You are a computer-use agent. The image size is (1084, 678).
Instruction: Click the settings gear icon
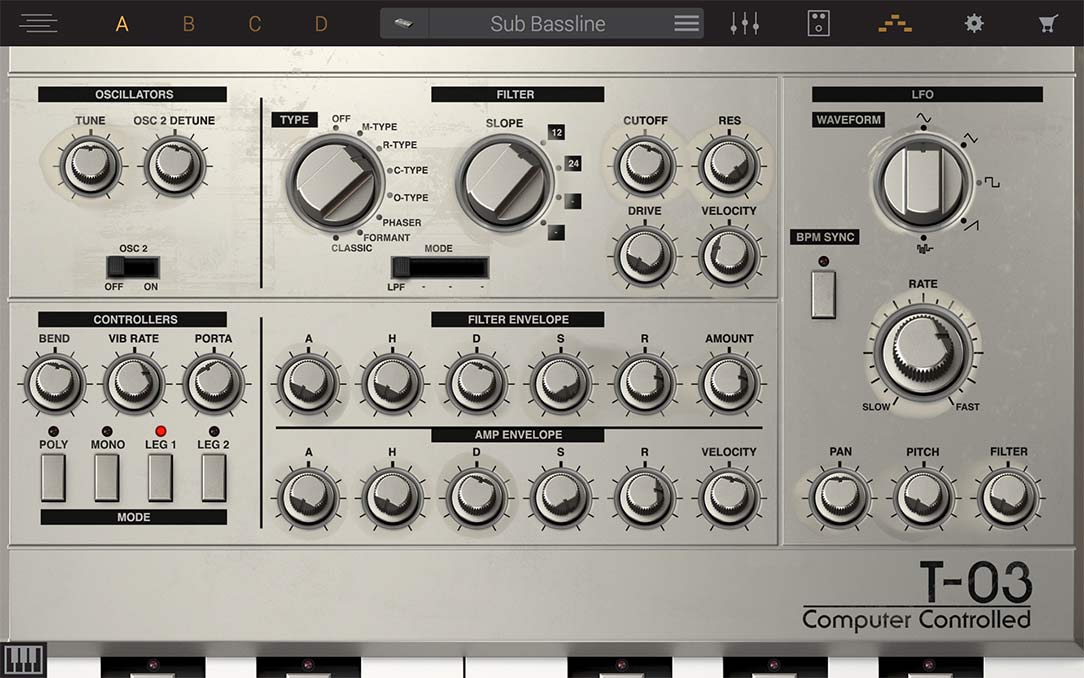[973, 24]
